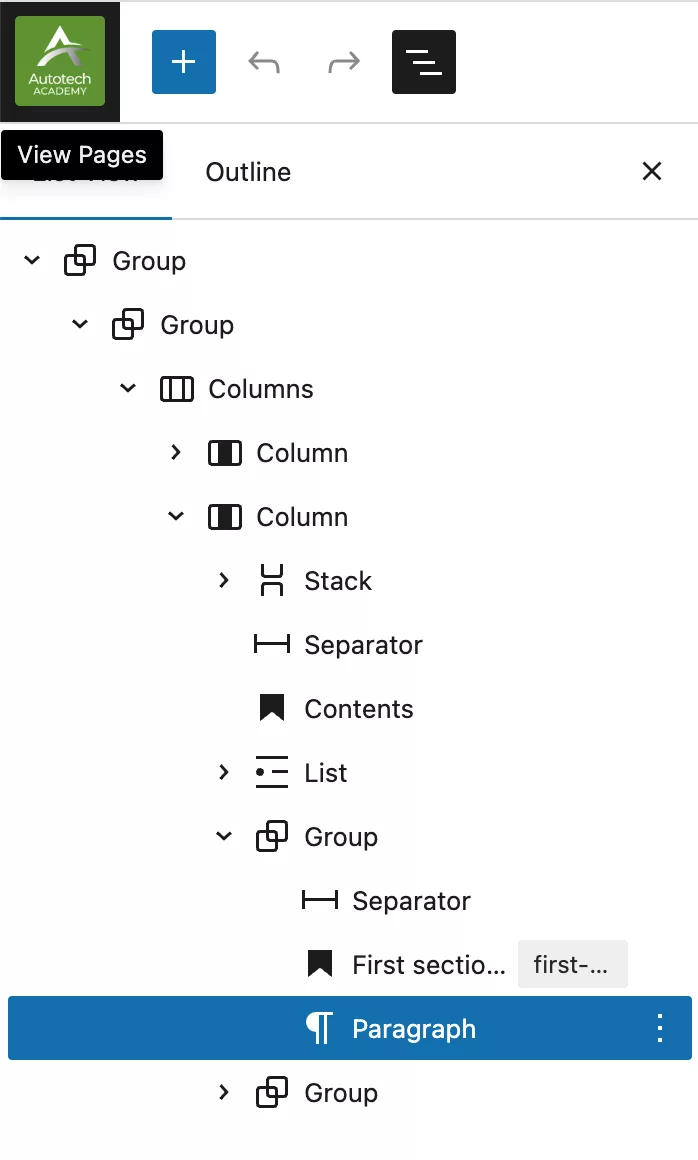The height and width of the screenshot is (1160, 698).
Task: Select the Separator under Stack
Action: point(363,645)
